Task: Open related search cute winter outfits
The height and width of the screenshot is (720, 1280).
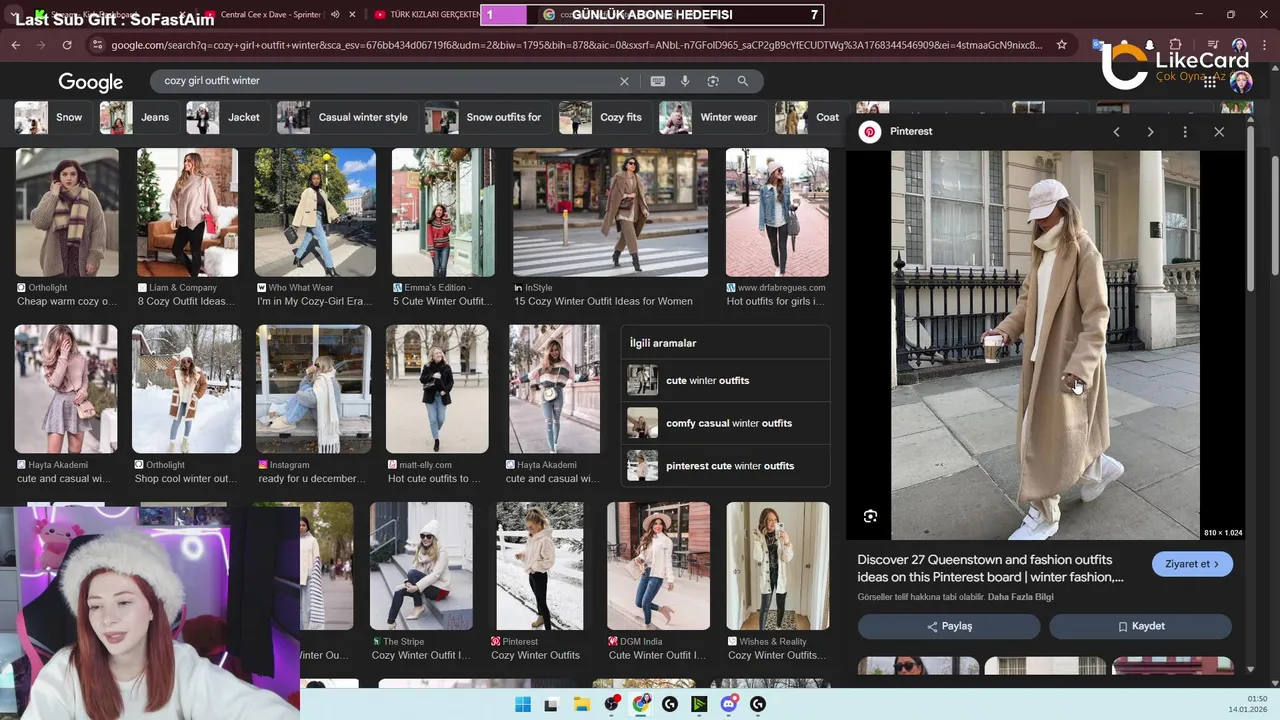Action: (725, 381)
